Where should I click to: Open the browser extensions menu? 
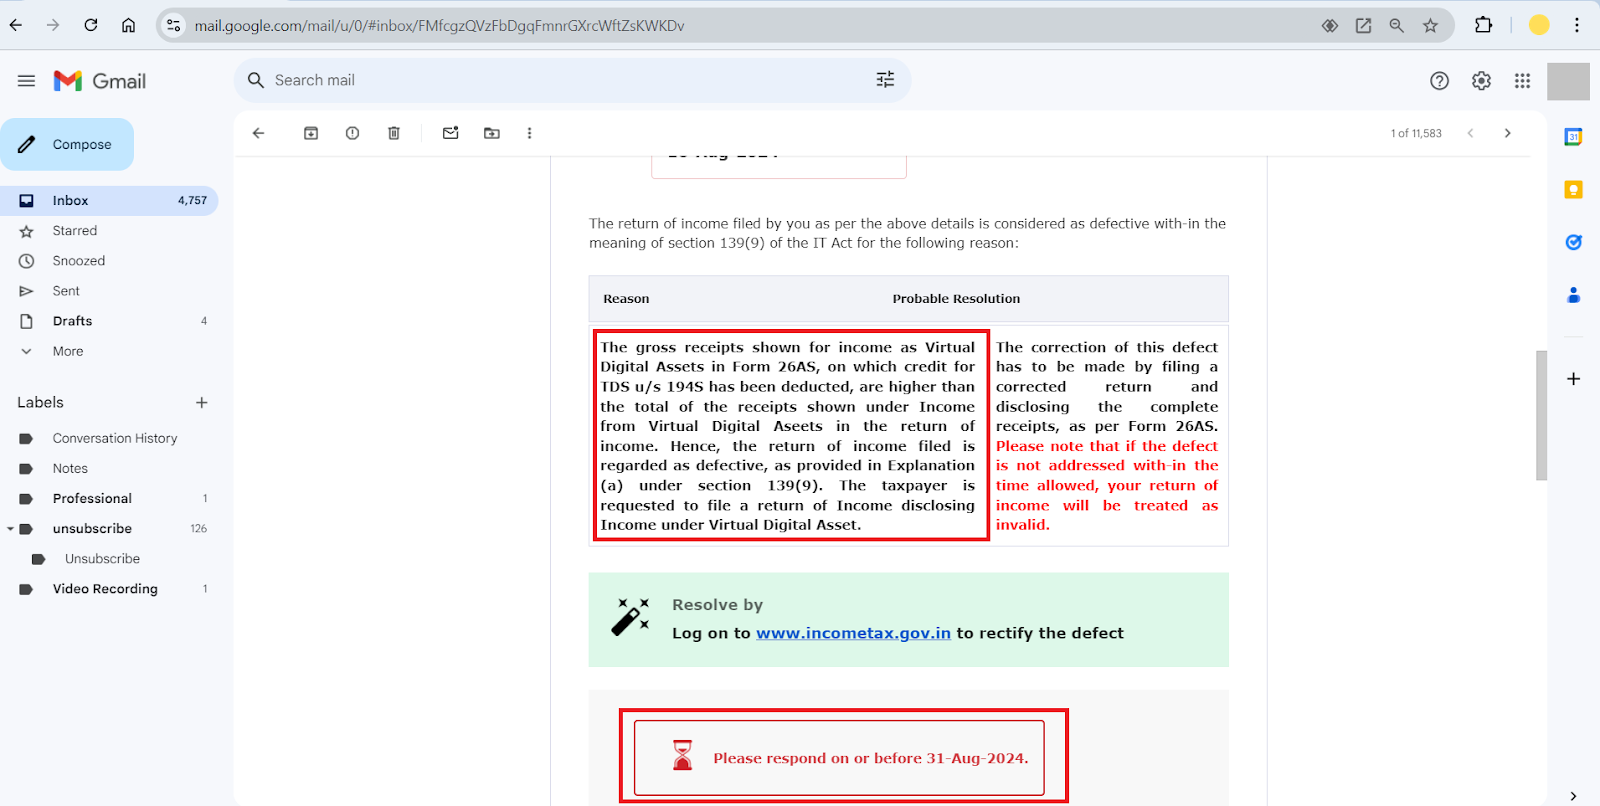pyautogui.click(x=1484, y=25)
